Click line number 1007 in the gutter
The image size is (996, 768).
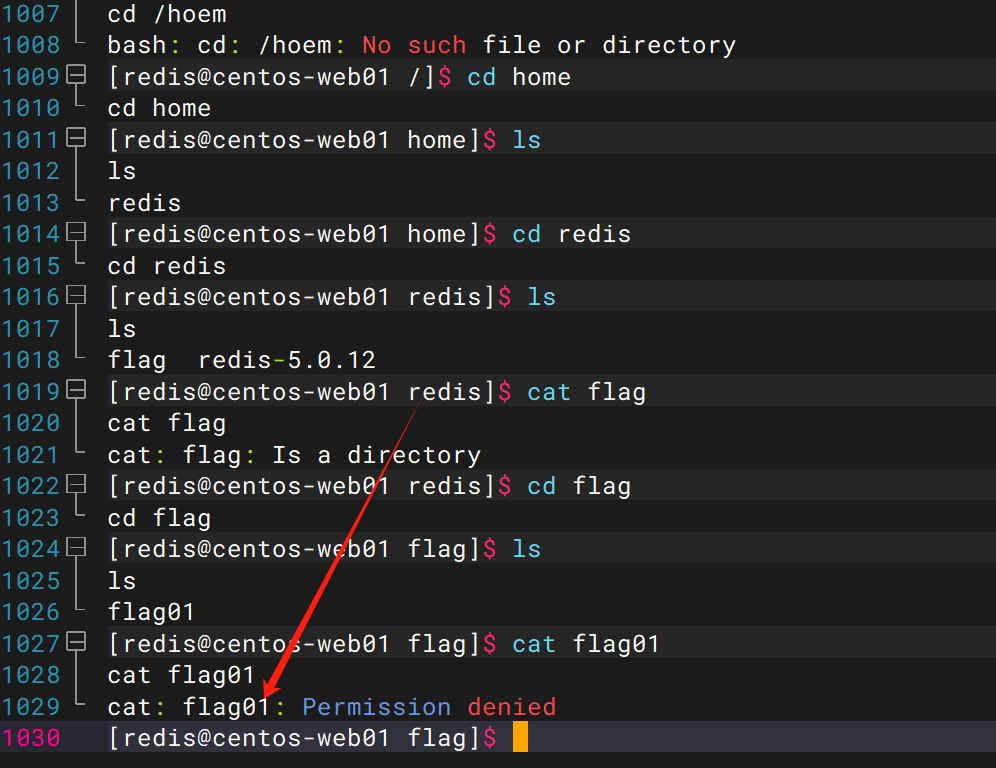coord(31,14)
